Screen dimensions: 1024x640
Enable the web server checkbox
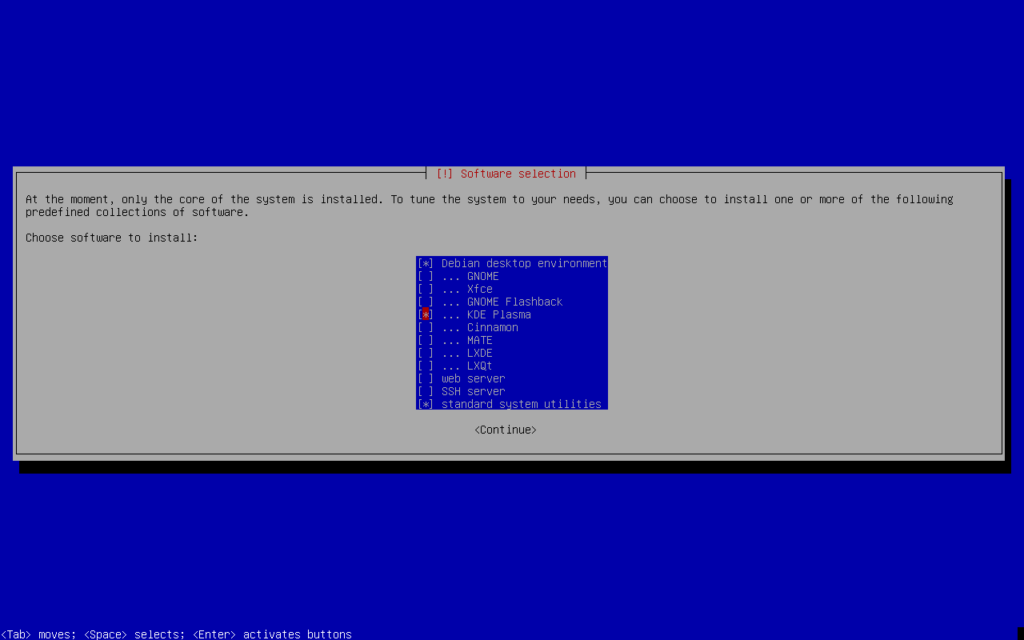pos(425,379)
